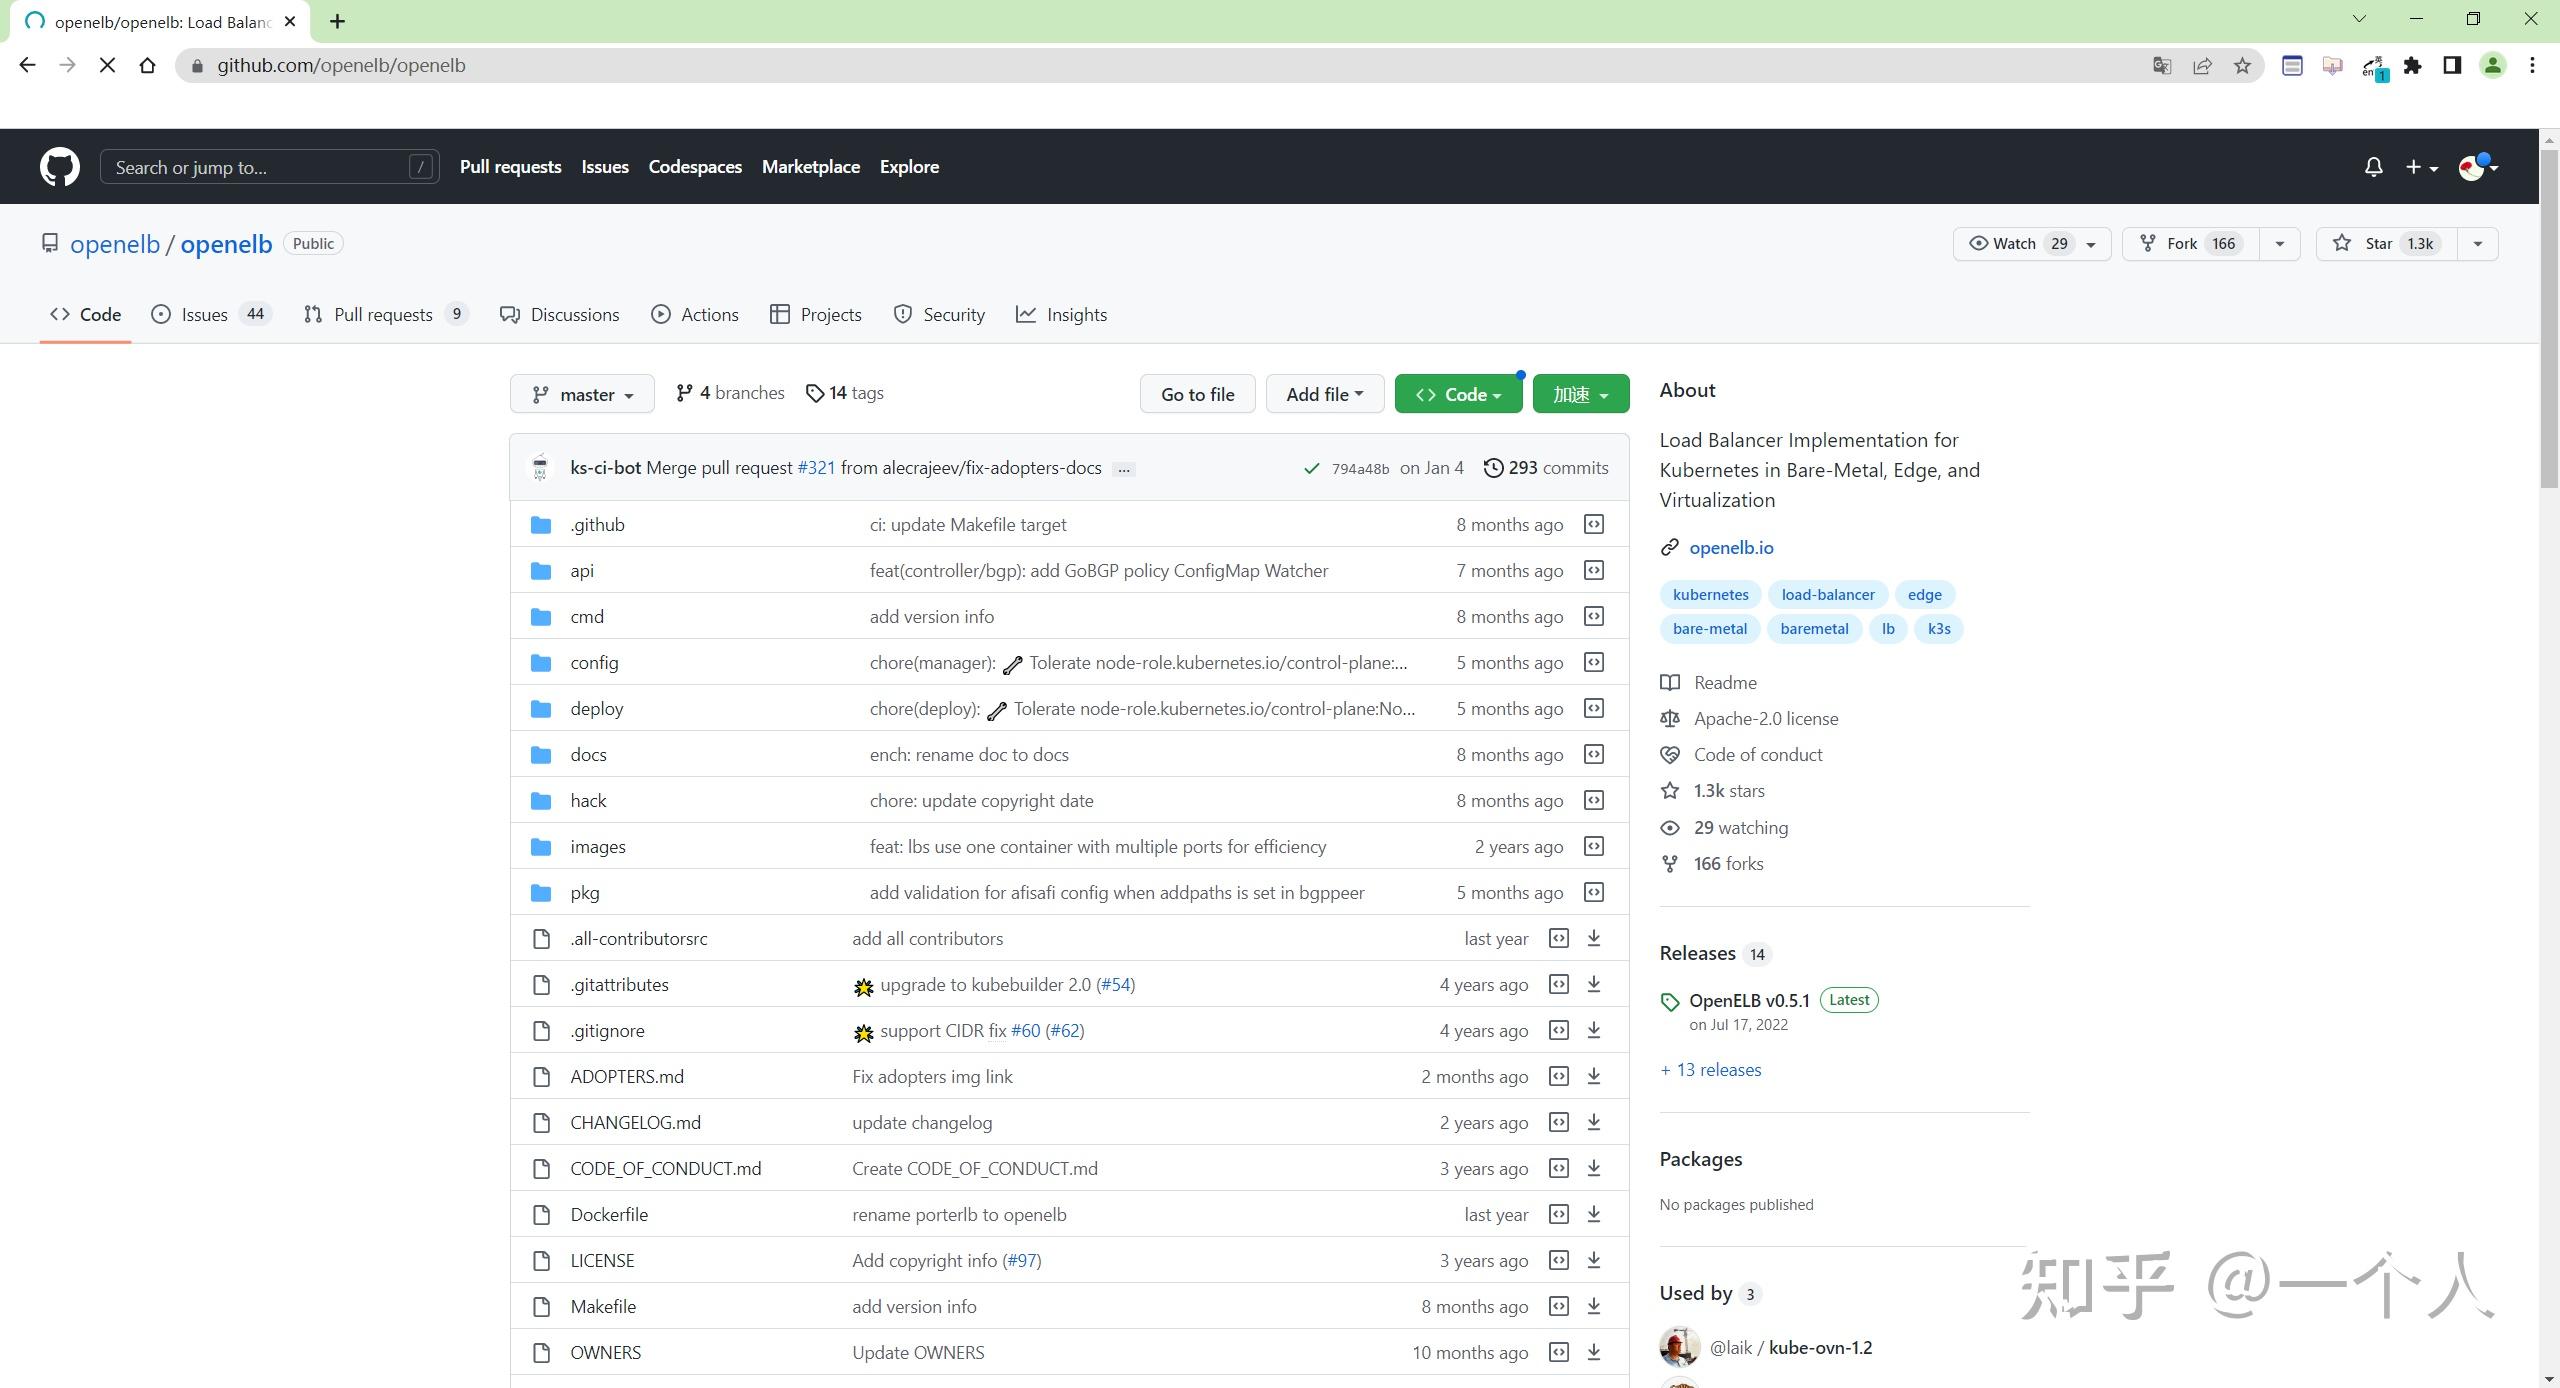
Task: Open the 加速 dropdown button
Action: (x=1580, y=394)
